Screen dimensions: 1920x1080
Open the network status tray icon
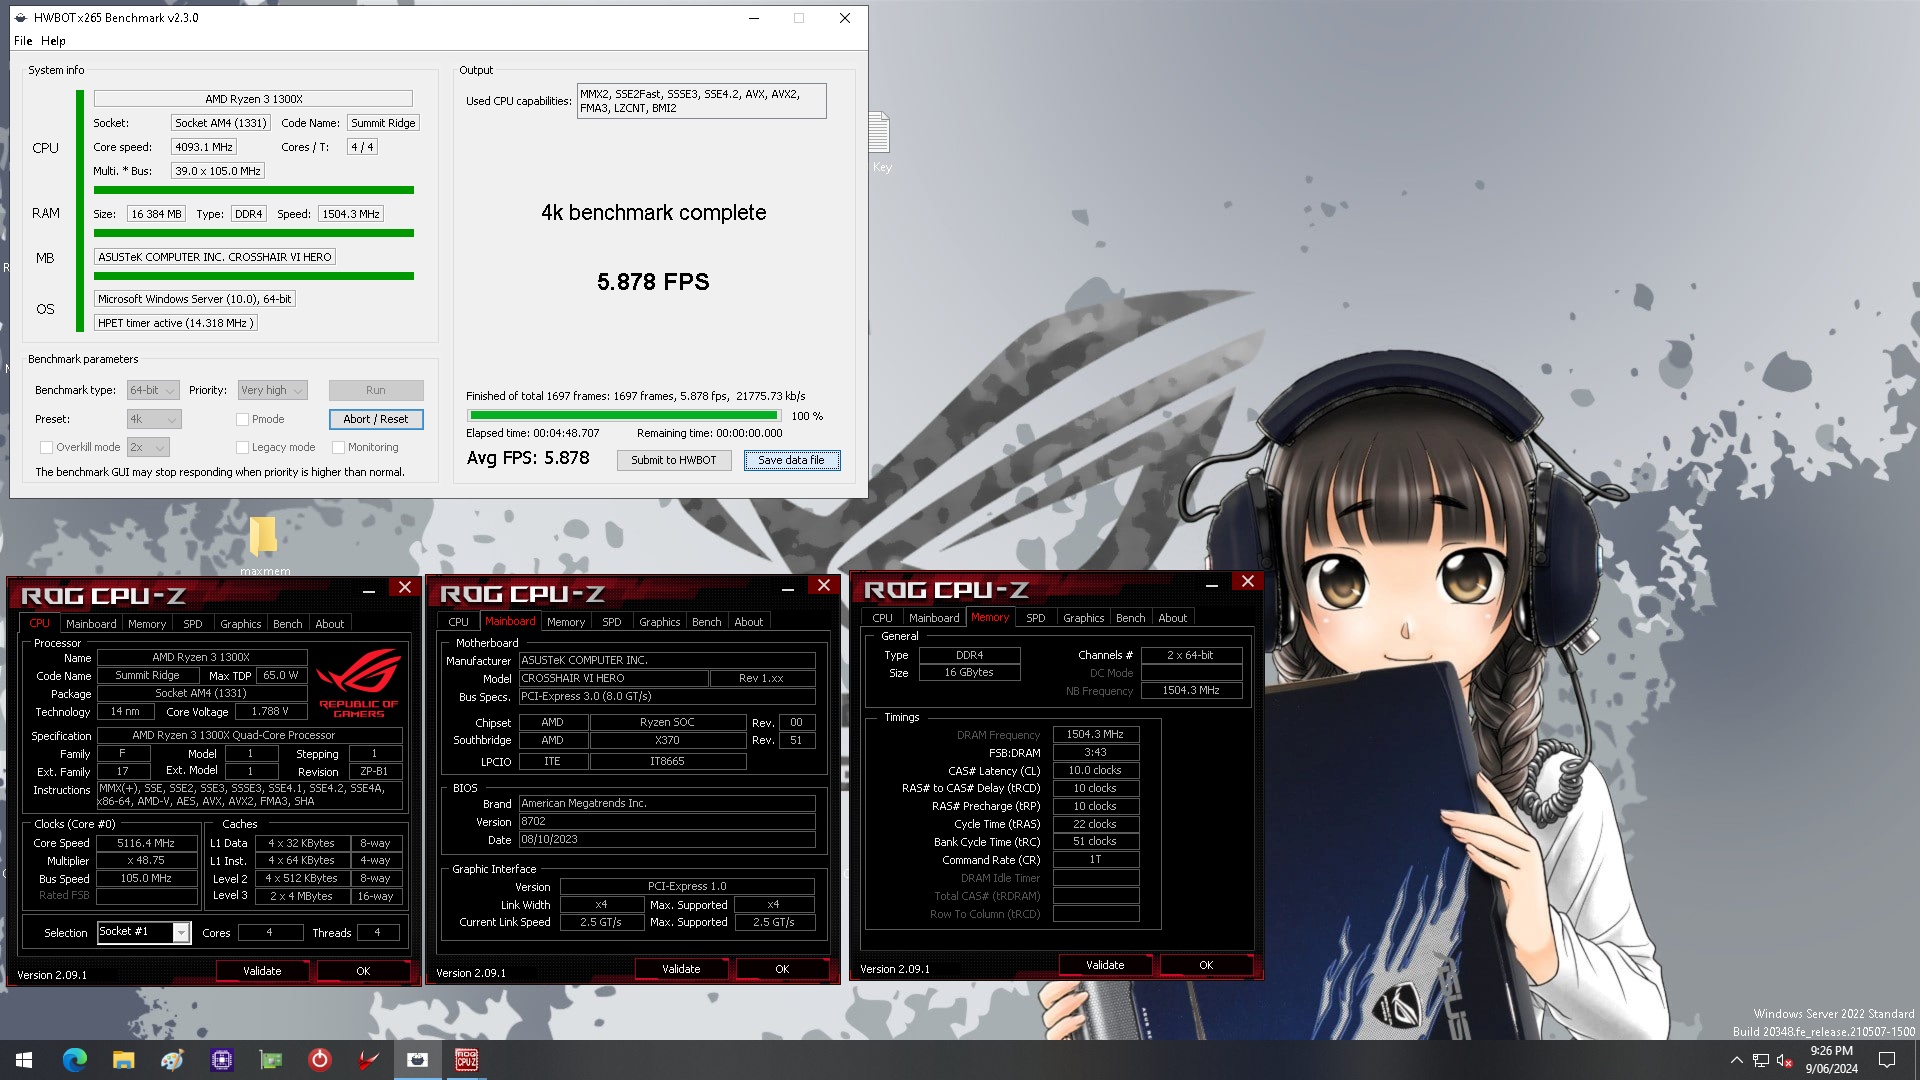(1761, 1060)
